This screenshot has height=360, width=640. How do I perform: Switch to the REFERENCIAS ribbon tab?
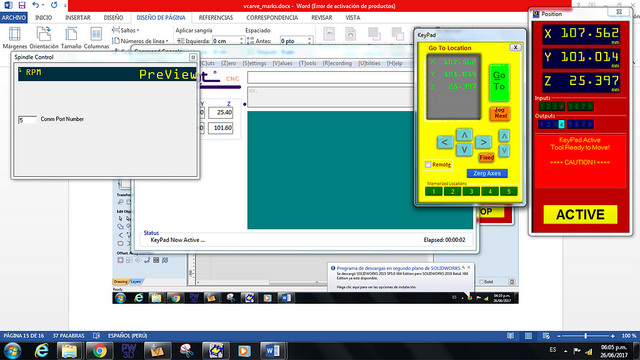click(216, 18)
